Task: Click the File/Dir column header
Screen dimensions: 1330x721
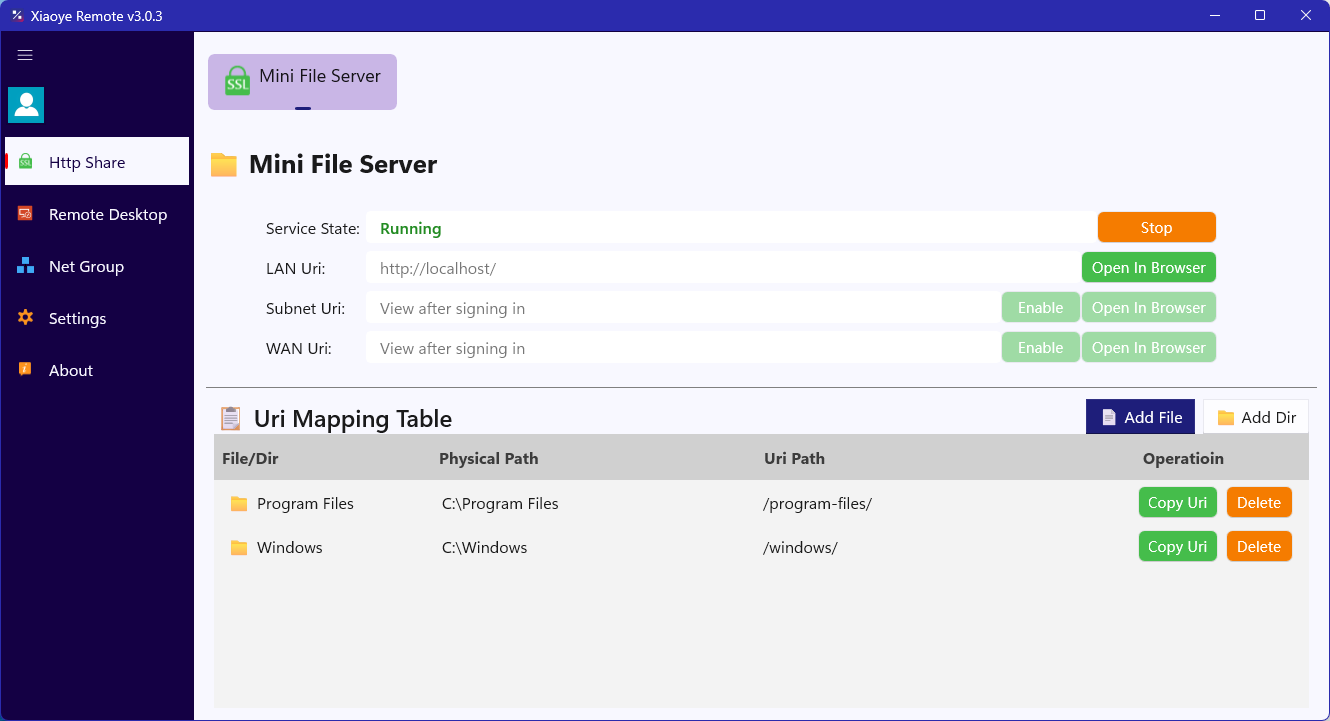Action: pos(251,458)
